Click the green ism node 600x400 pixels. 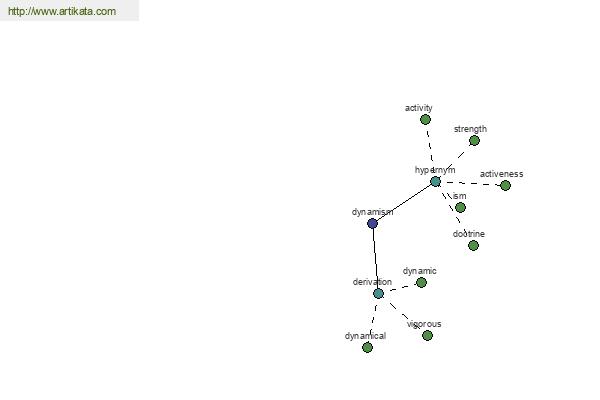pos(460,207)
